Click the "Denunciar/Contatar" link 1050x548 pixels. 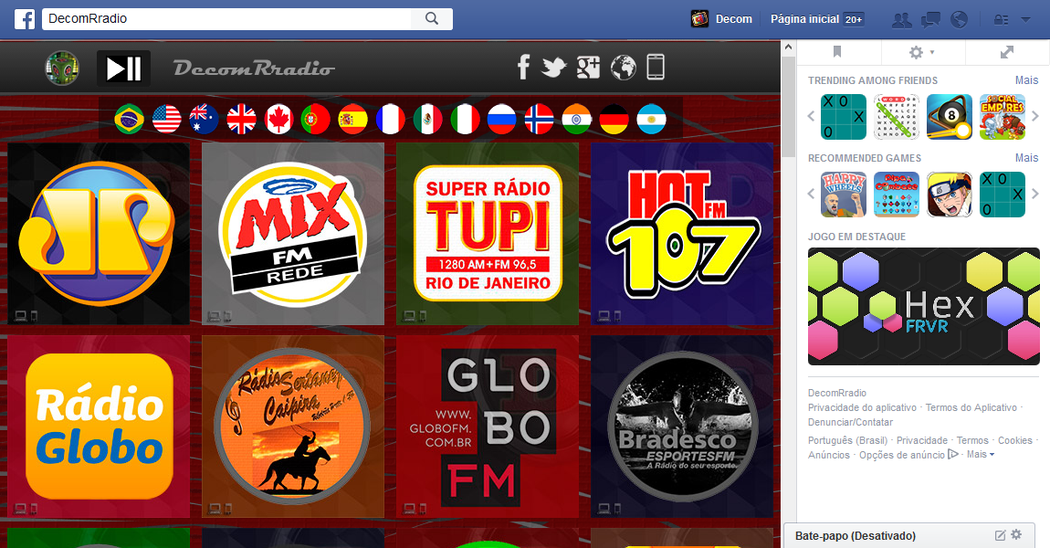point(850,422)
